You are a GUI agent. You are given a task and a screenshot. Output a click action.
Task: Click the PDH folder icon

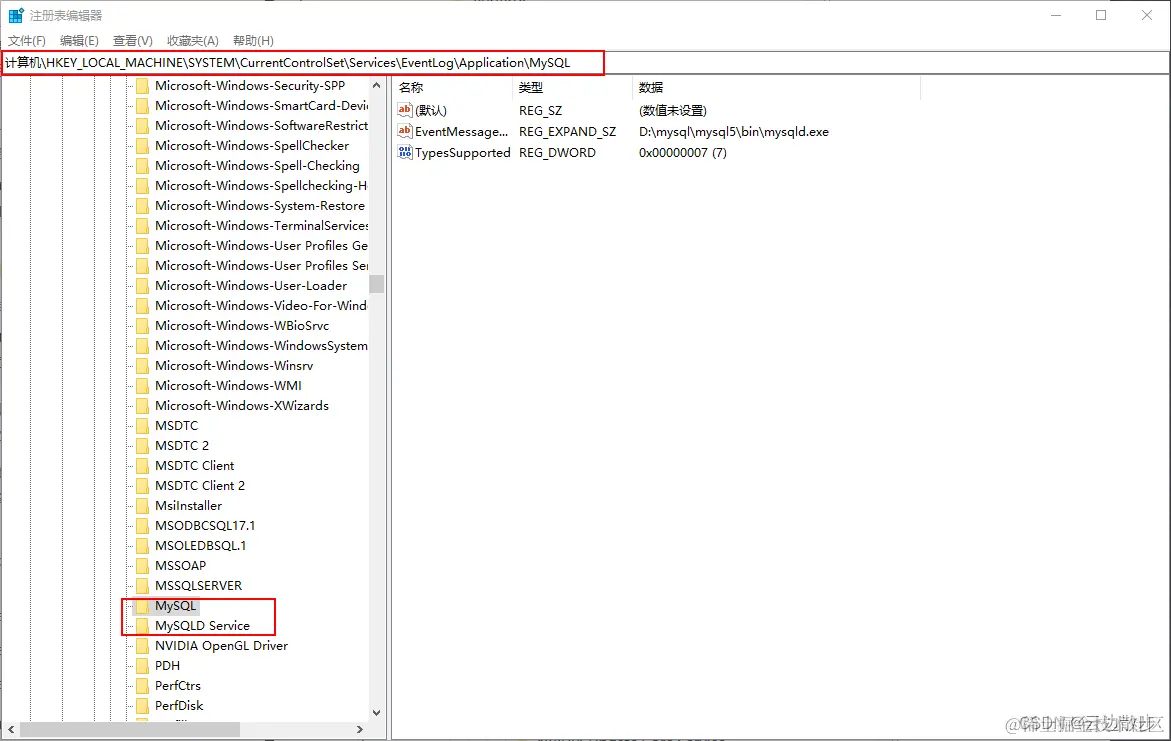point(142,666)
